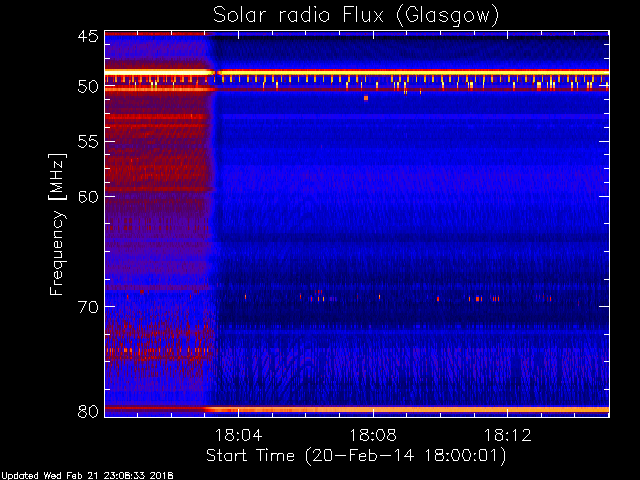Click the "18:12" time tick label
The height and width of the screenshot is (480, 640).
(508, 435)
